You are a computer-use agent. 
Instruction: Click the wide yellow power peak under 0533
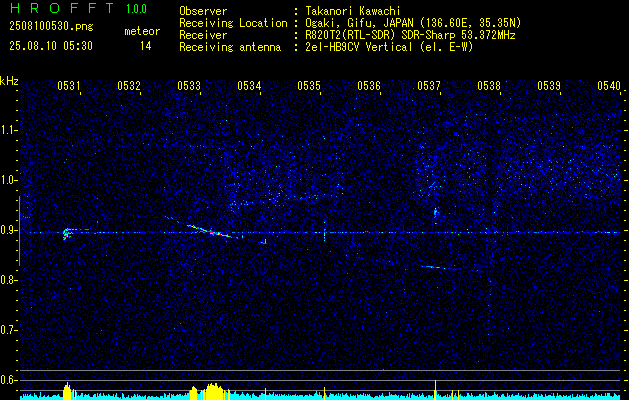tap(213, 391)
